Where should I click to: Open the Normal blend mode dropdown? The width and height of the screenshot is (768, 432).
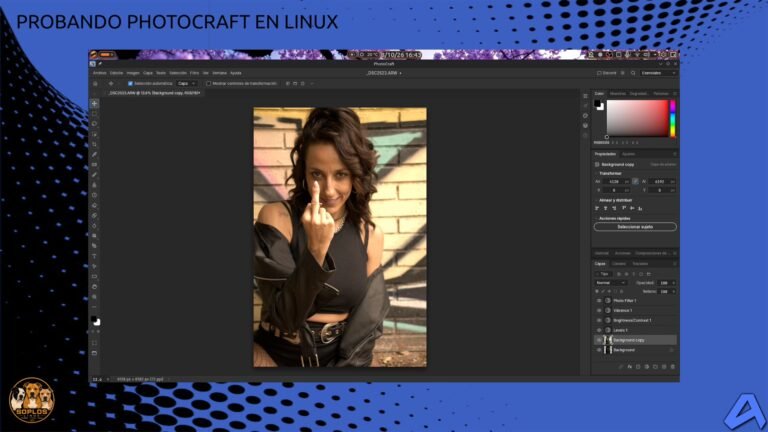click(610, 283)
